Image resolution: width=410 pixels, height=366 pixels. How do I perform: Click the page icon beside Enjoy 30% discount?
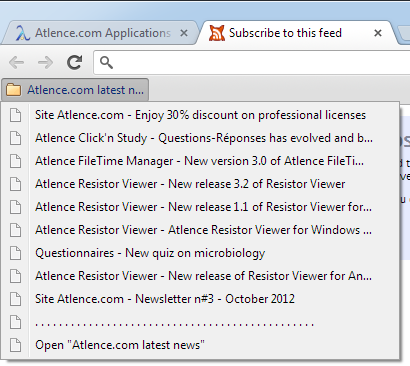click(x=15, y=115)
